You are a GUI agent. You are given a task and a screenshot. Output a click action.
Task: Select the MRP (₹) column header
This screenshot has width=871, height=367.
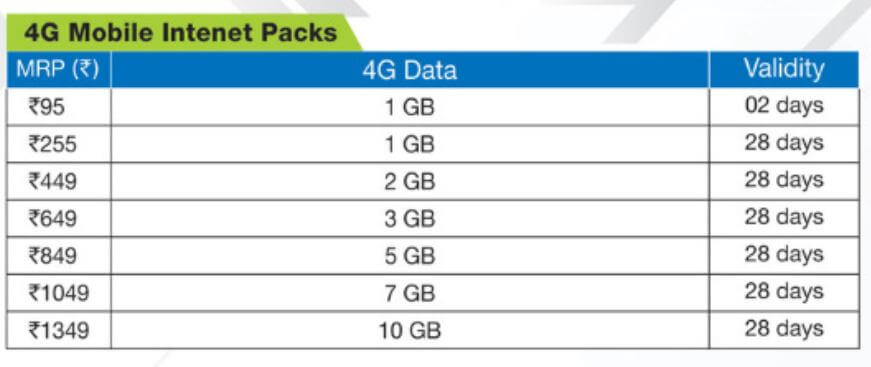[x=58, y=70]
